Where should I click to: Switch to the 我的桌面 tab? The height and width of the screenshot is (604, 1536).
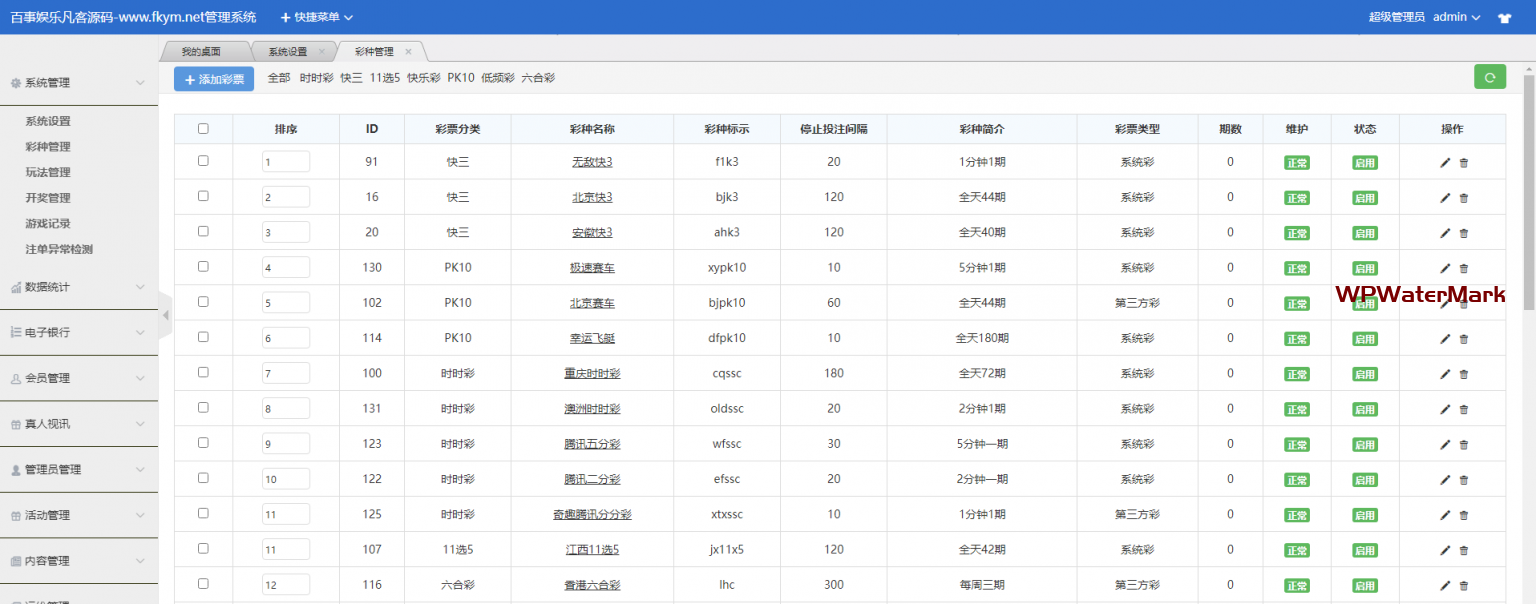[201, 51]
